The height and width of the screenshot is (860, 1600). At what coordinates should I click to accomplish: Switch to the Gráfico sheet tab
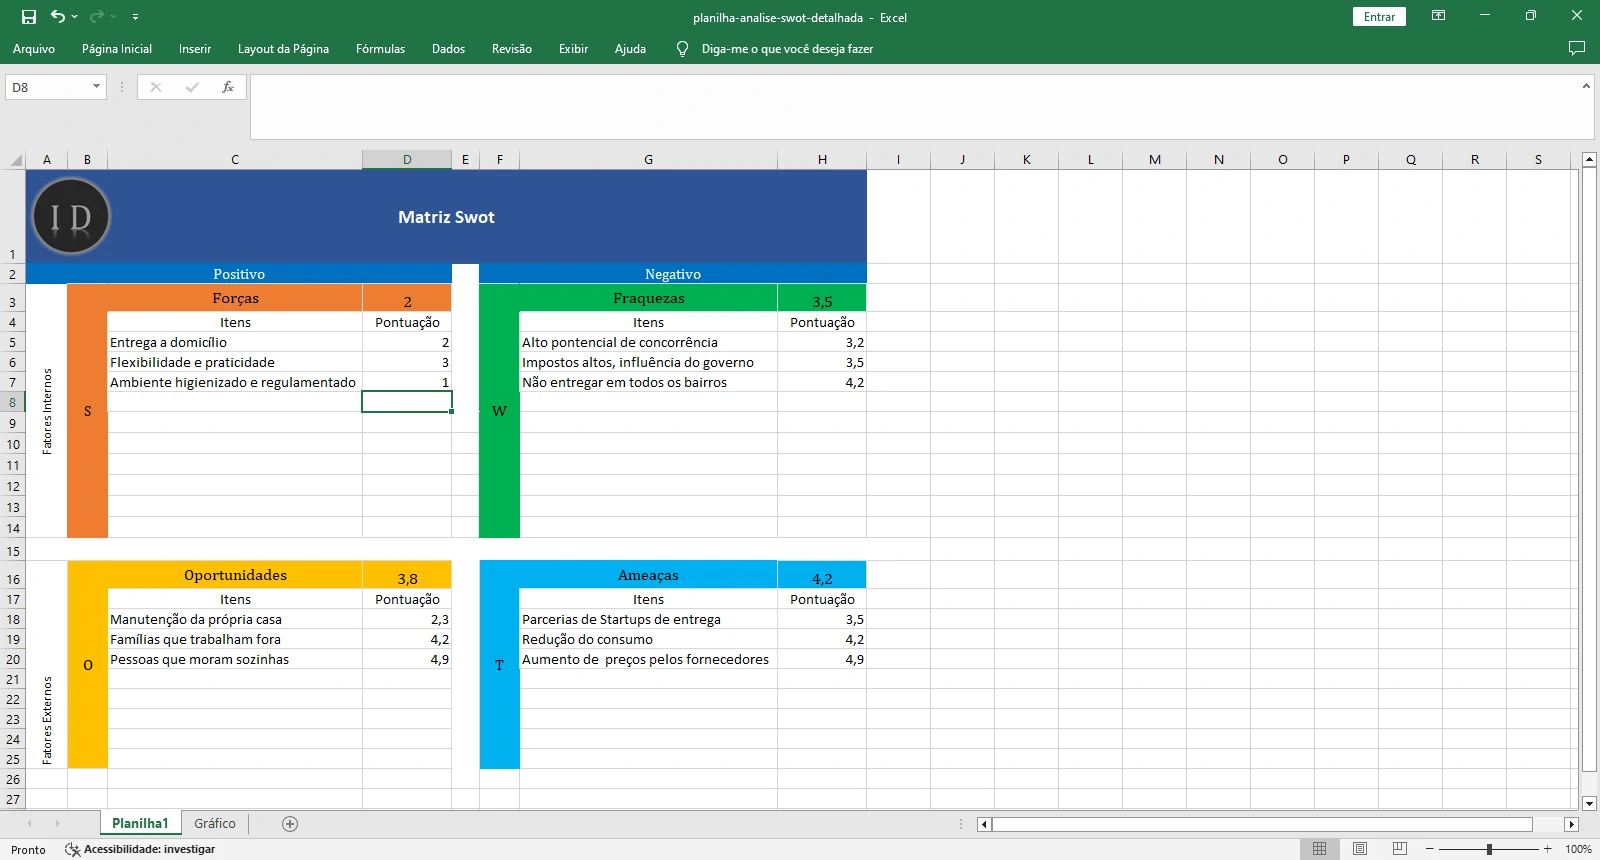(215, 824)
